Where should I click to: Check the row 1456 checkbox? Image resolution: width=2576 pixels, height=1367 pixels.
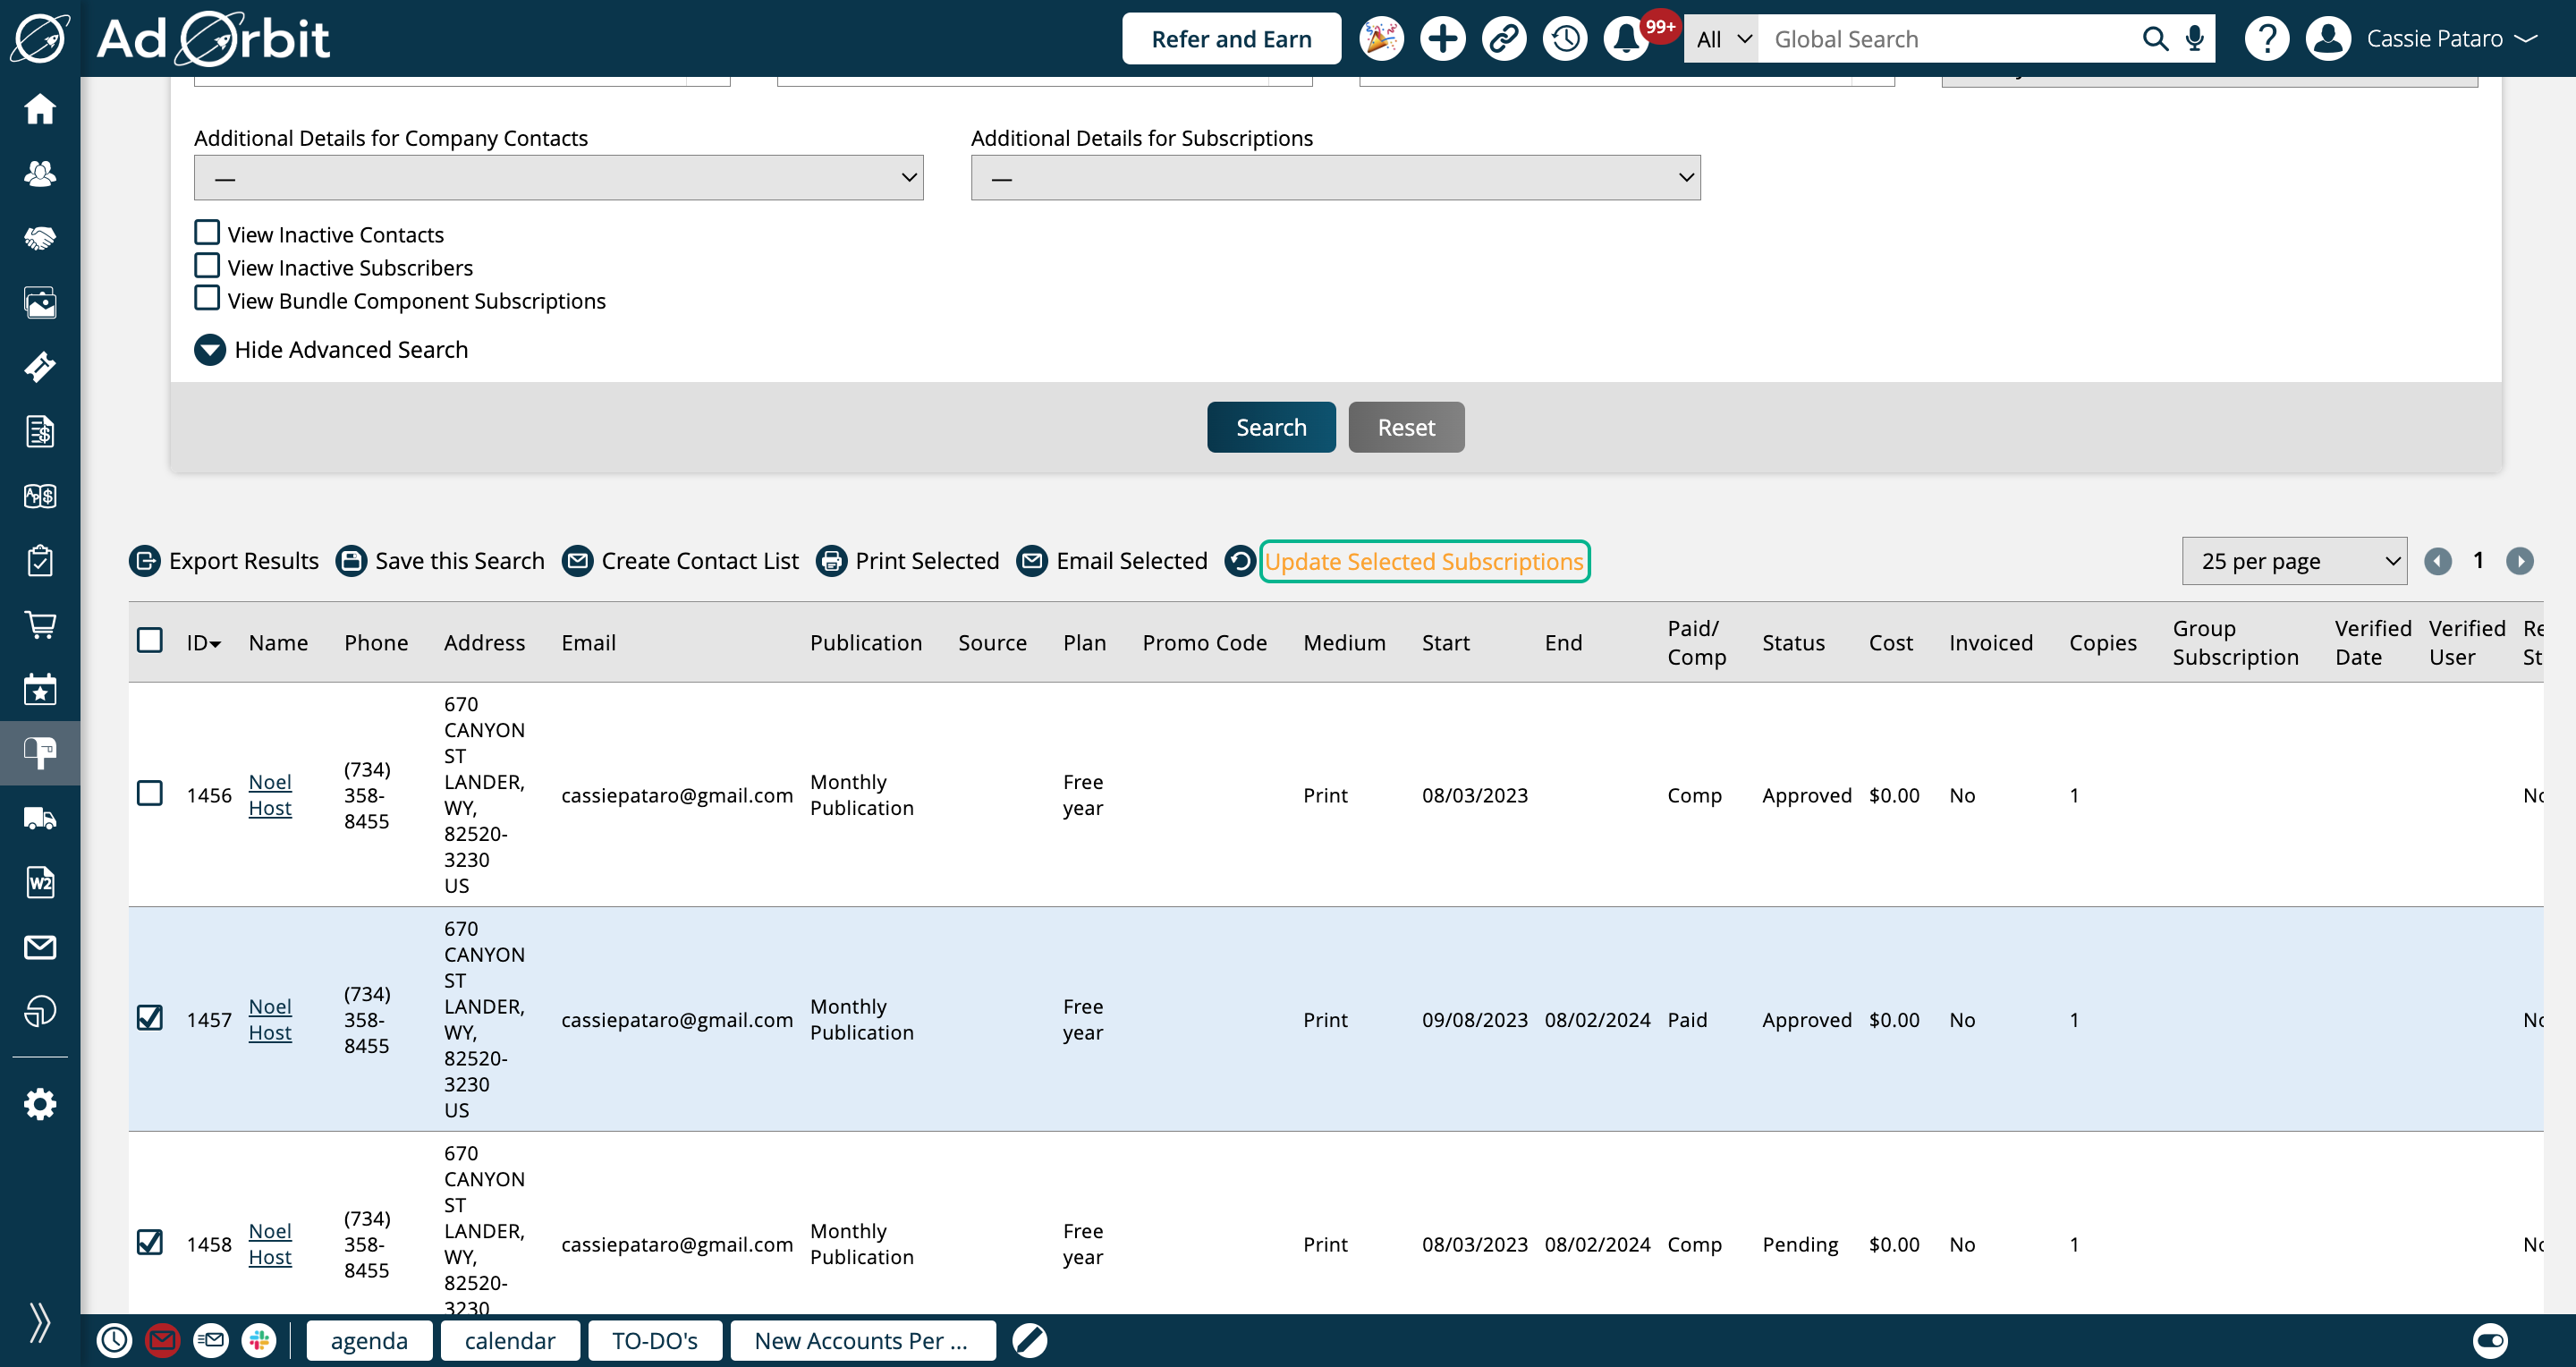150,794
